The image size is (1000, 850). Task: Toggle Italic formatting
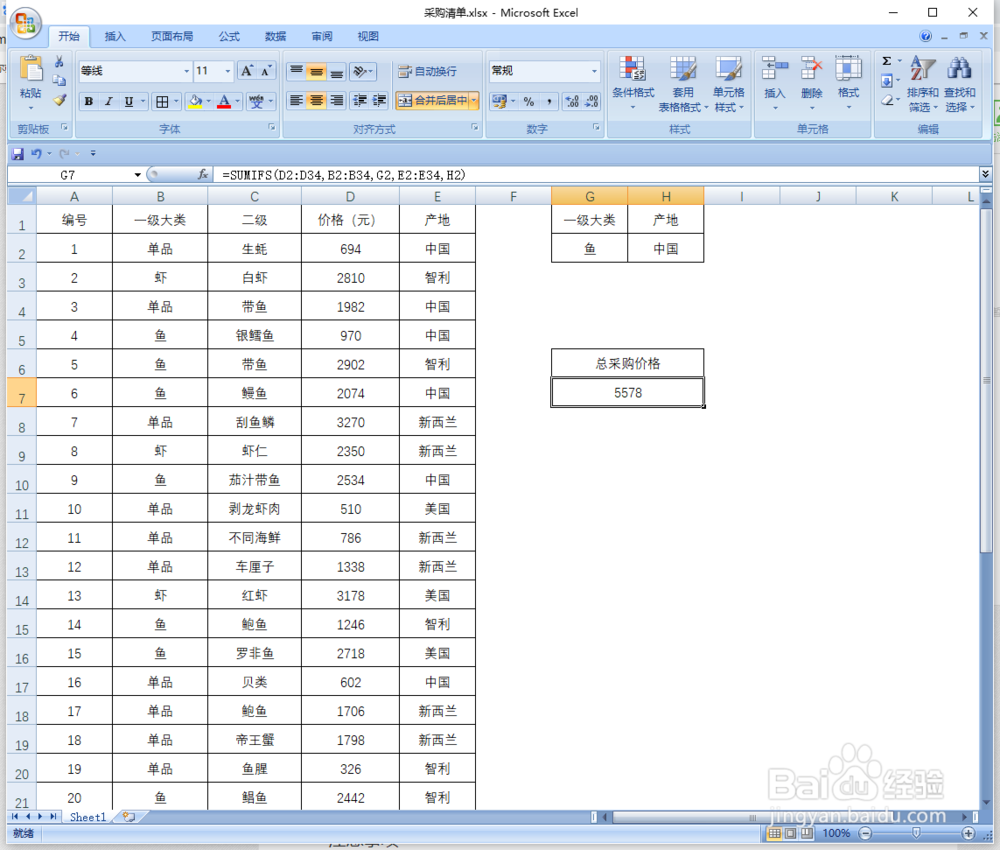[x=108, y=101]
